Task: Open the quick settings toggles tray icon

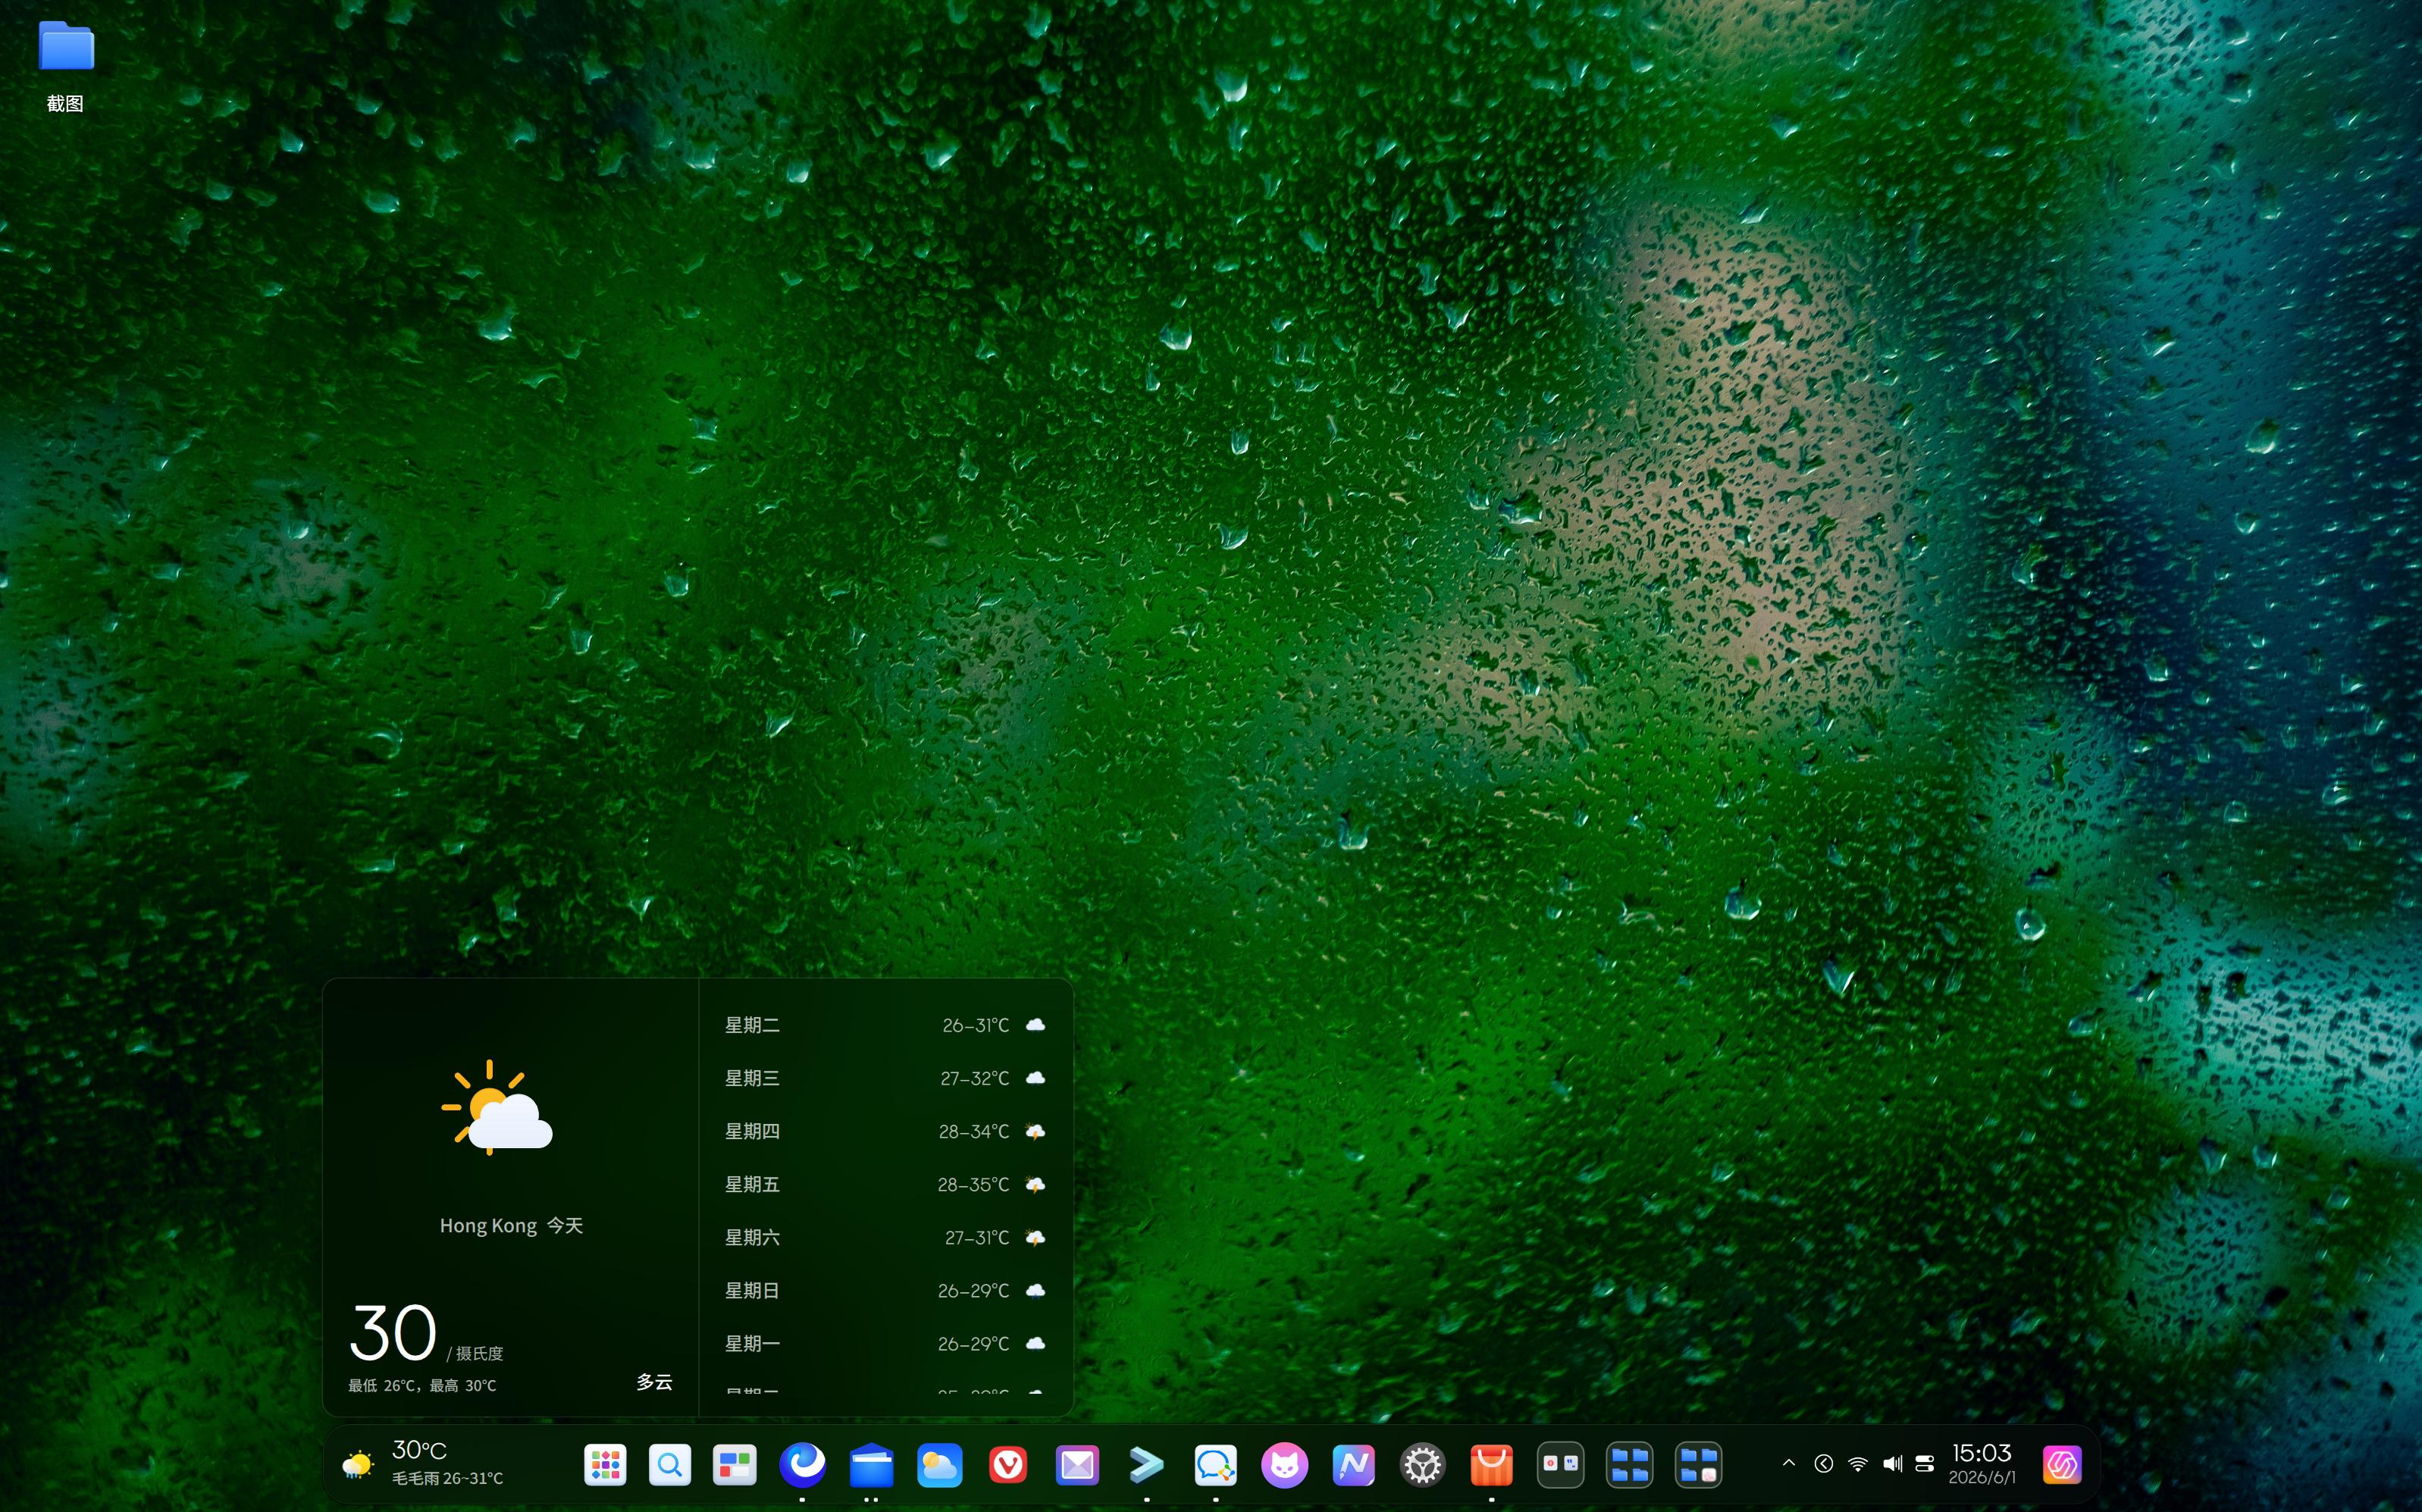Action: 1925,1464
